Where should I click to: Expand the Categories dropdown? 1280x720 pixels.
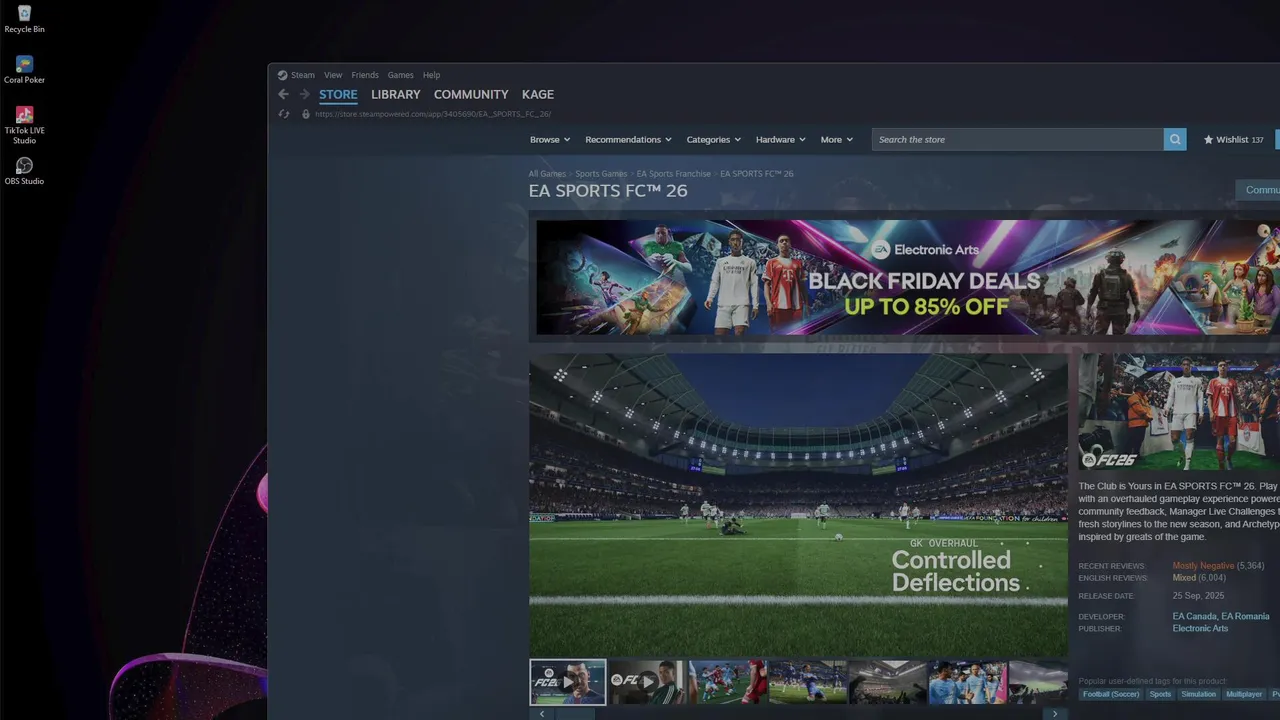[713, 140]
